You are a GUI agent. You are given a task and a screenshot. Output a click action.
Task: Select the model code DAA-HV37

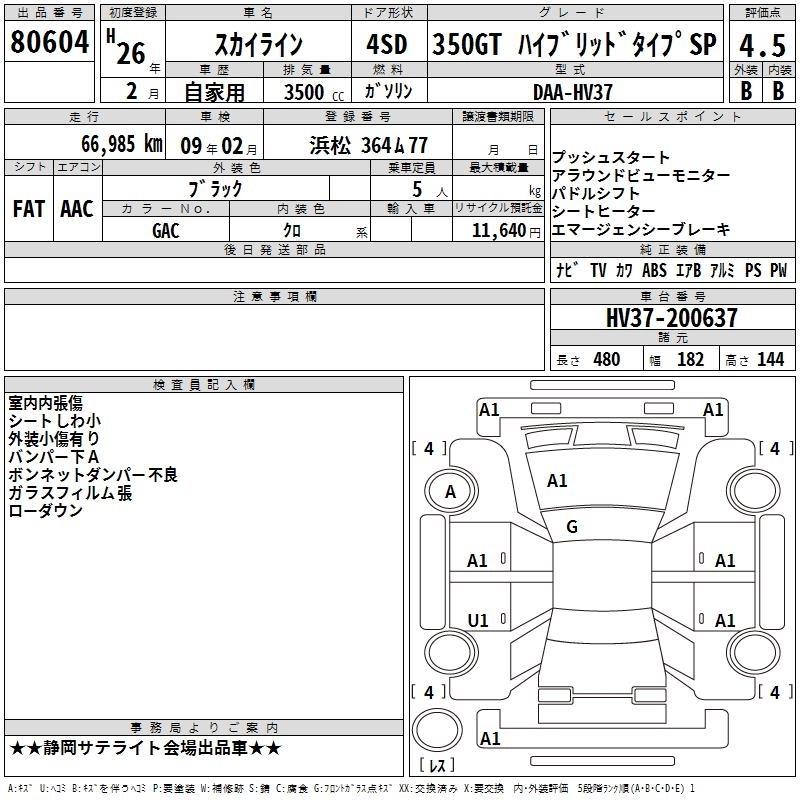573,91
